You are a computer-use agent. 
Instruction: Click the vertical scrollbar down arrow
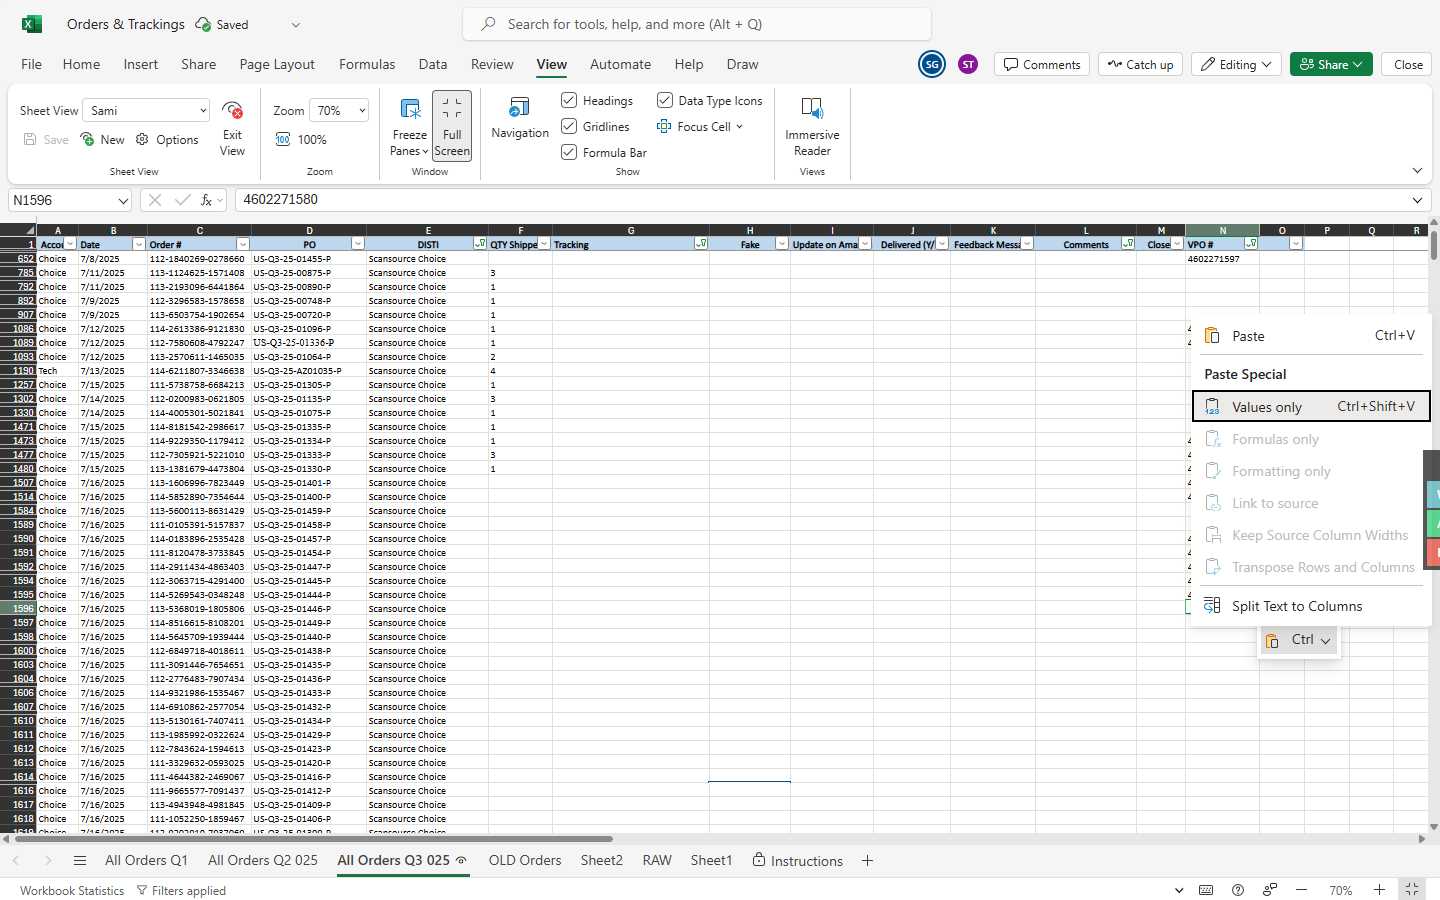1434,827
